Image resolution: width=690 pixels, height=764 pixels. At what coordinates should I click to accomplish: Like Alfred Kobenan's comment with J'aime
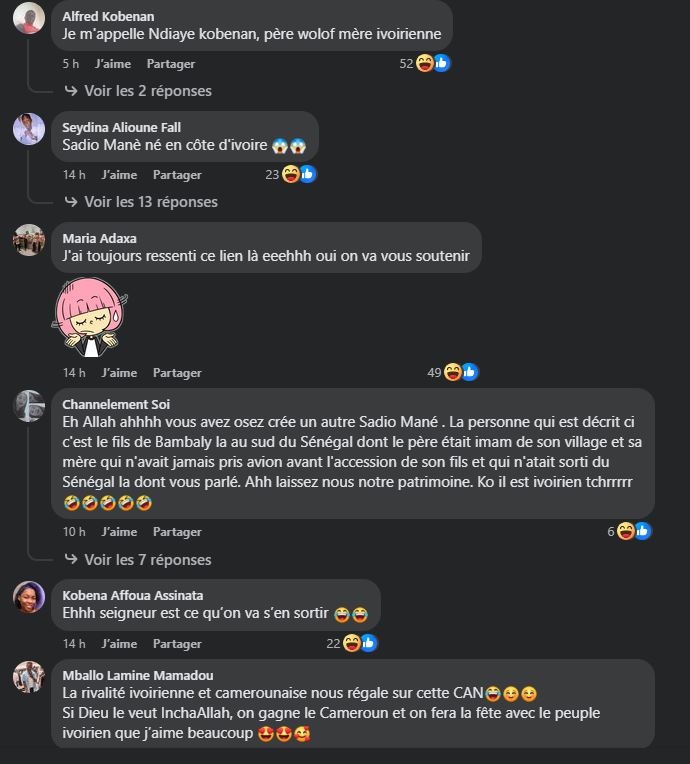[113, 64]
